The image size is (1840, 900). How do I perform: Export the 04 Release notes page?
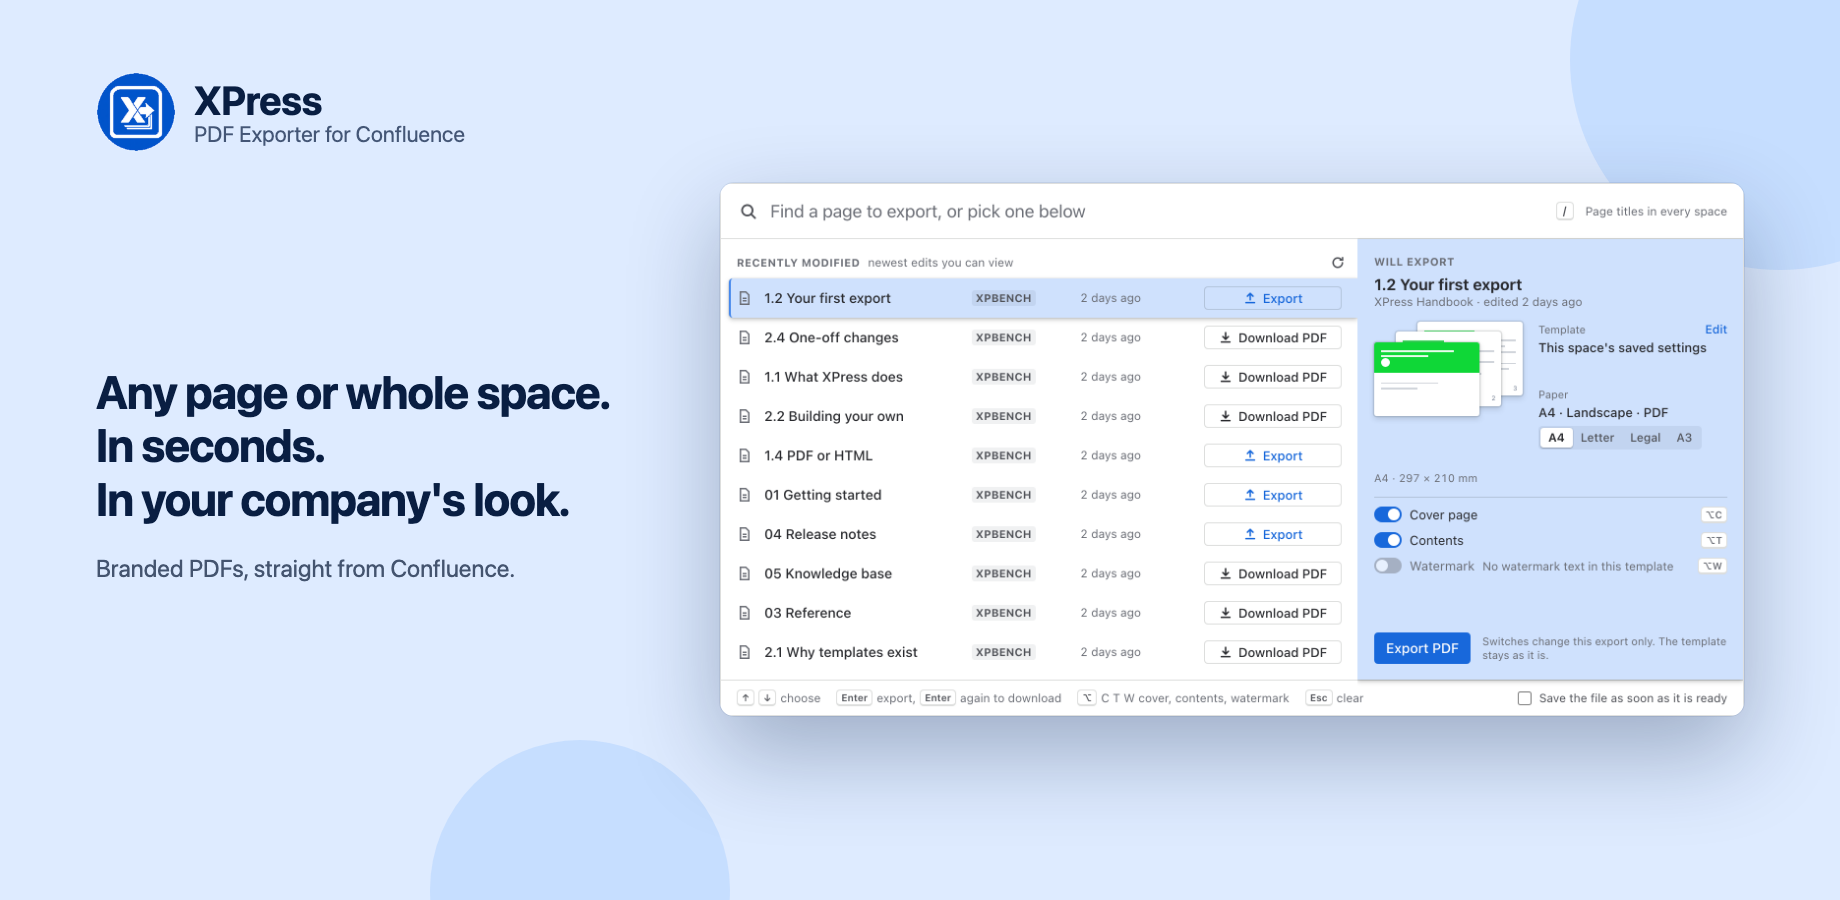1273,534
